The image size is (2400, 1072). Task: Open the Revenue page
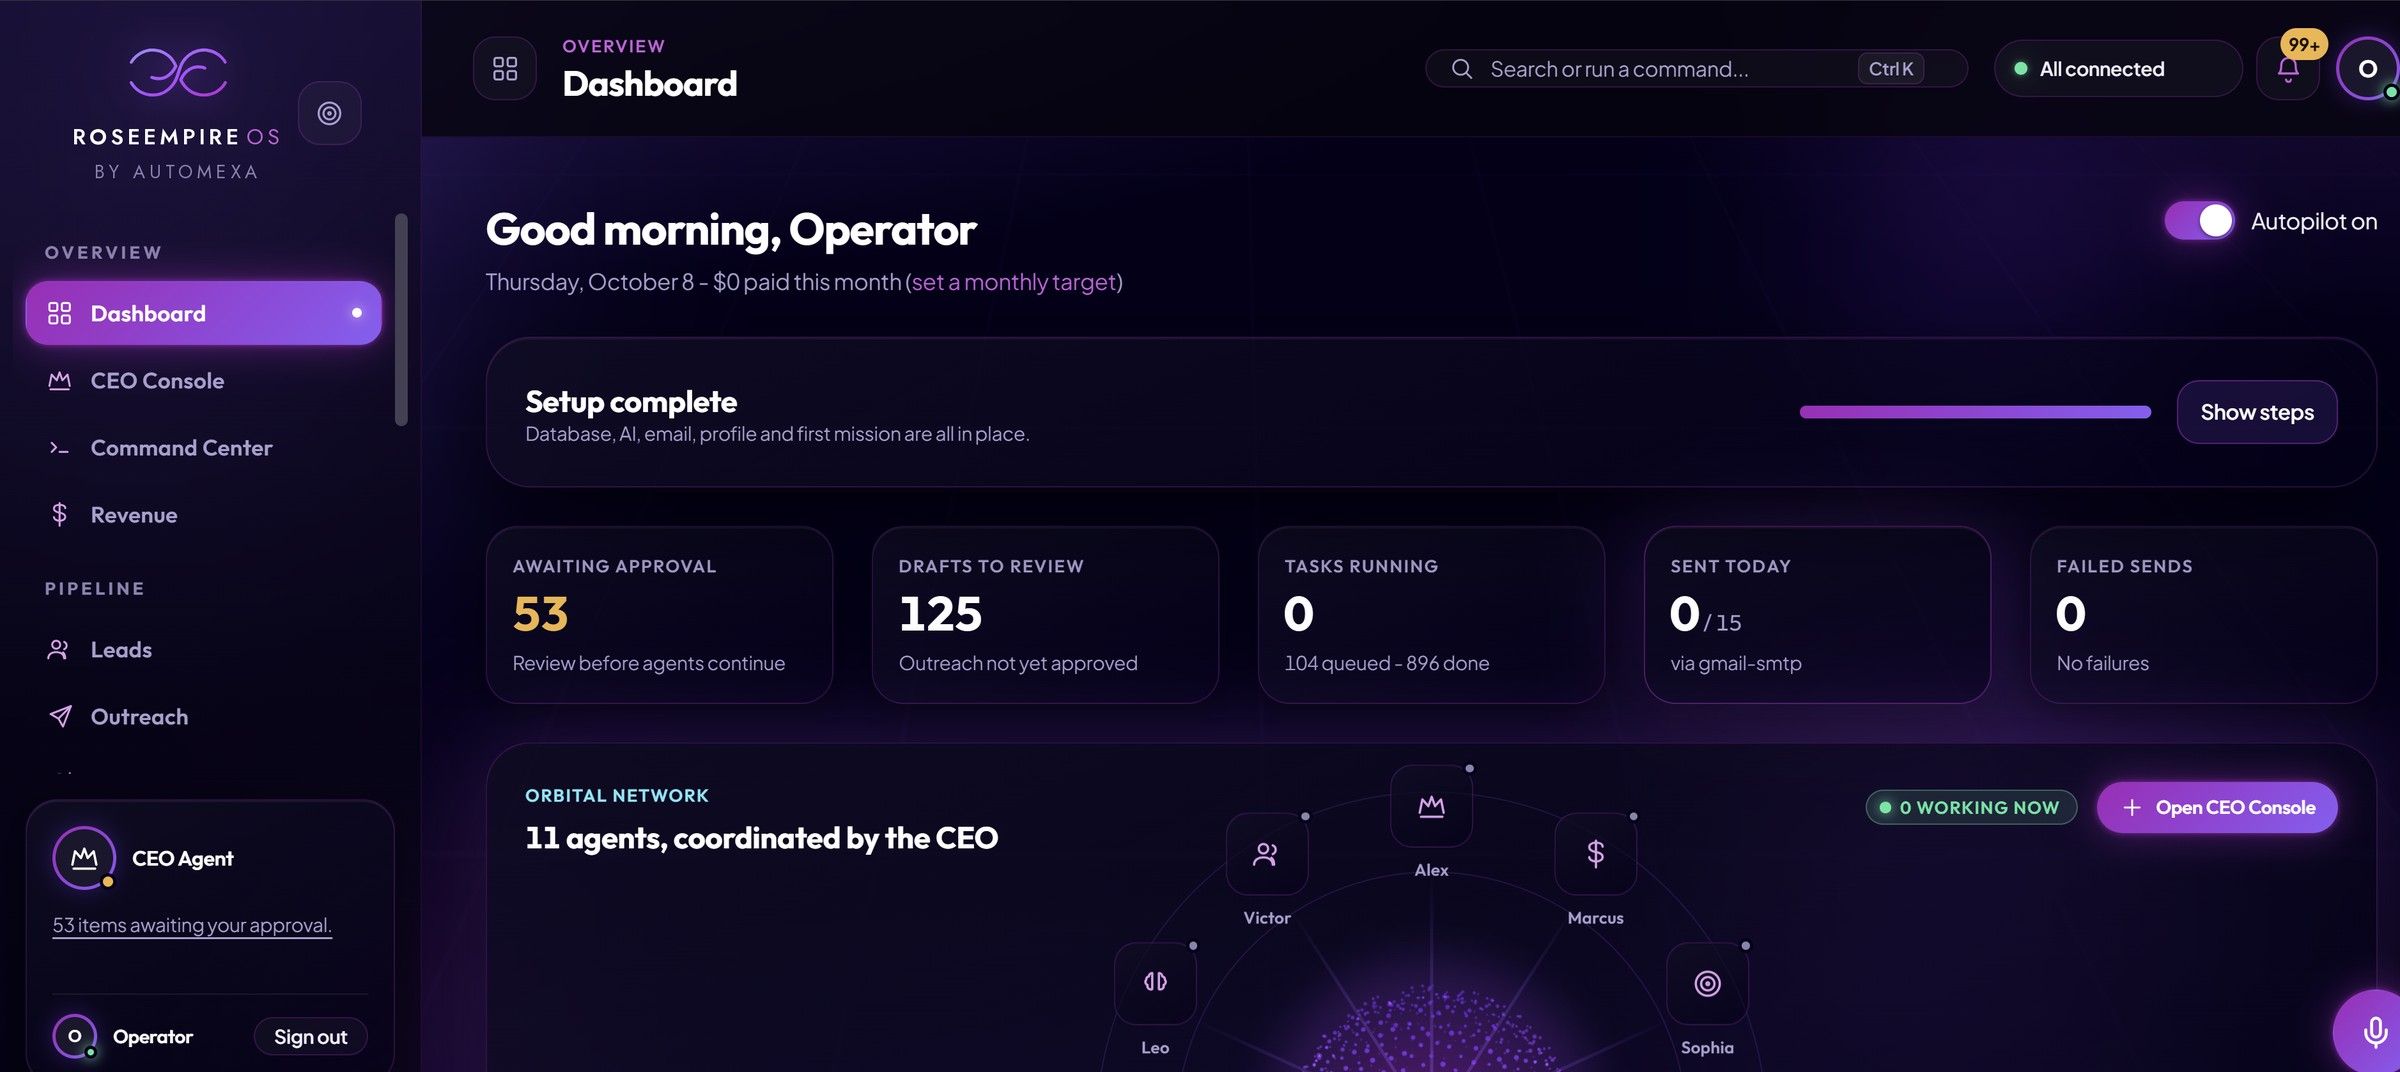tap(203, 514)
